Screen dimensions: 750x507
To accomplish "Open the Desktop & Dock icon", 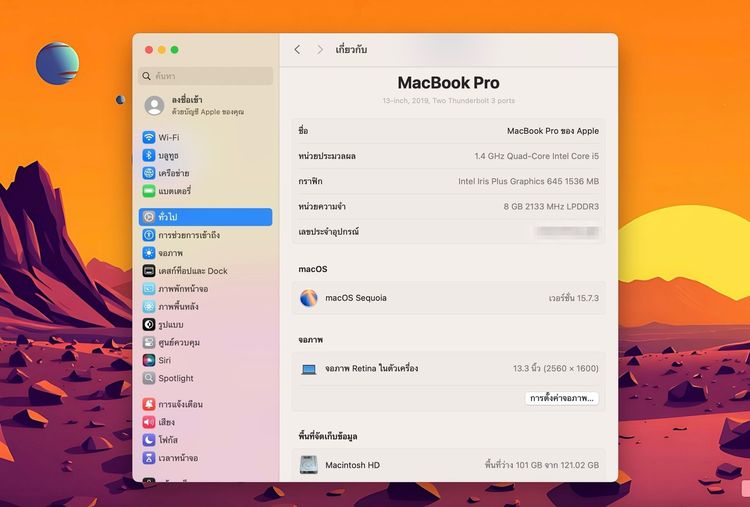I will pos(149,271).
